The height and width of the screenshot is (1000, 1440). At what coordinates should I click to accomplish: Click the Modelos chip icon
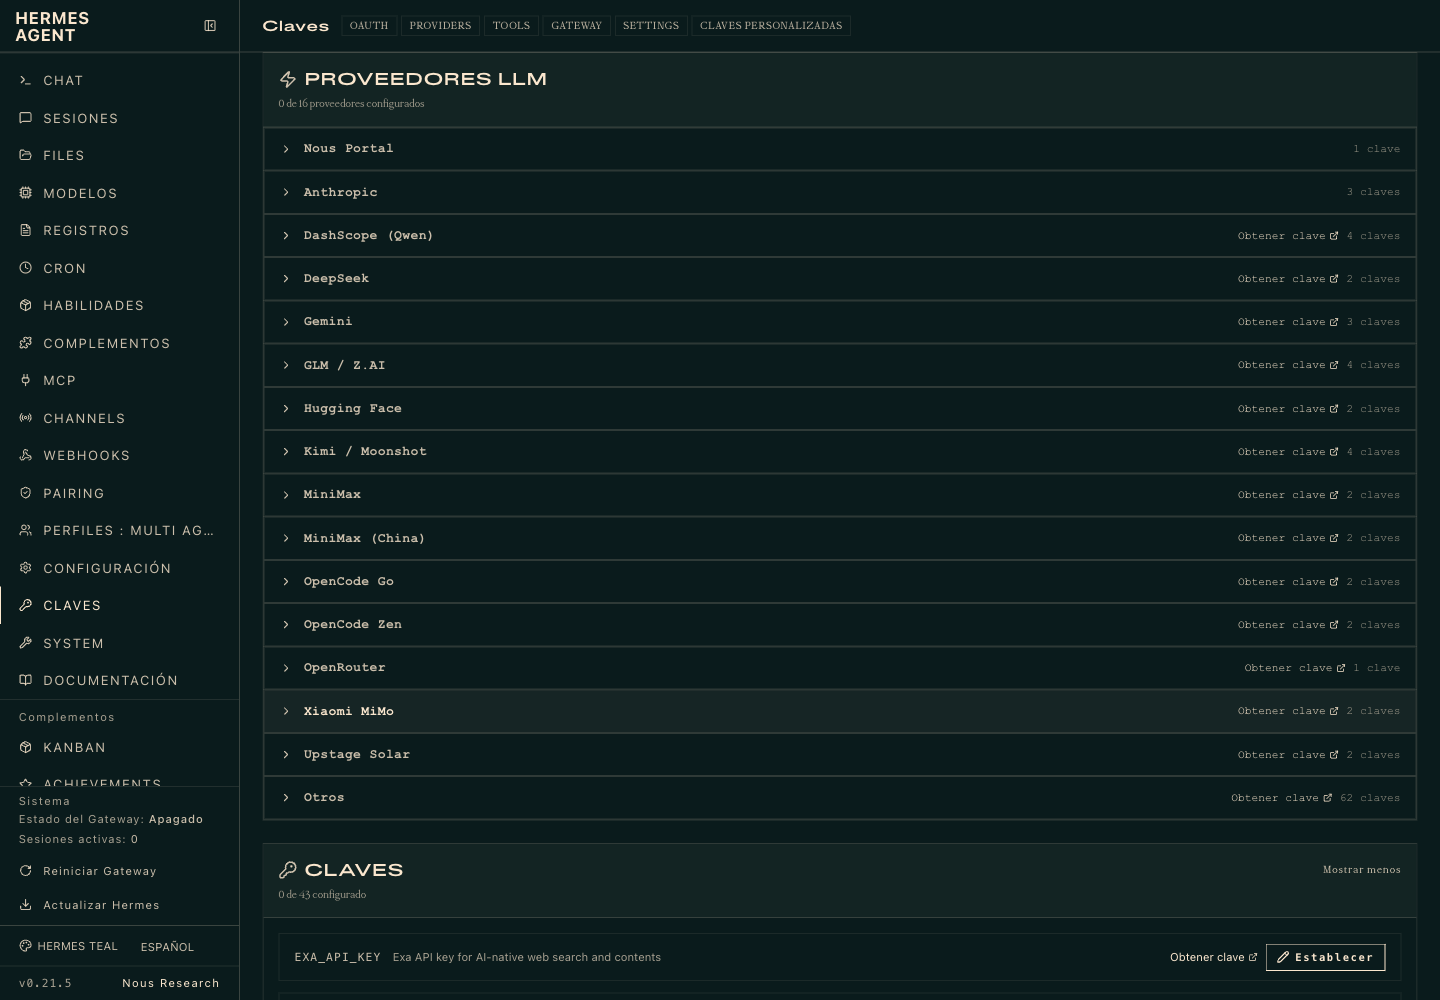(x=26, y=193)
